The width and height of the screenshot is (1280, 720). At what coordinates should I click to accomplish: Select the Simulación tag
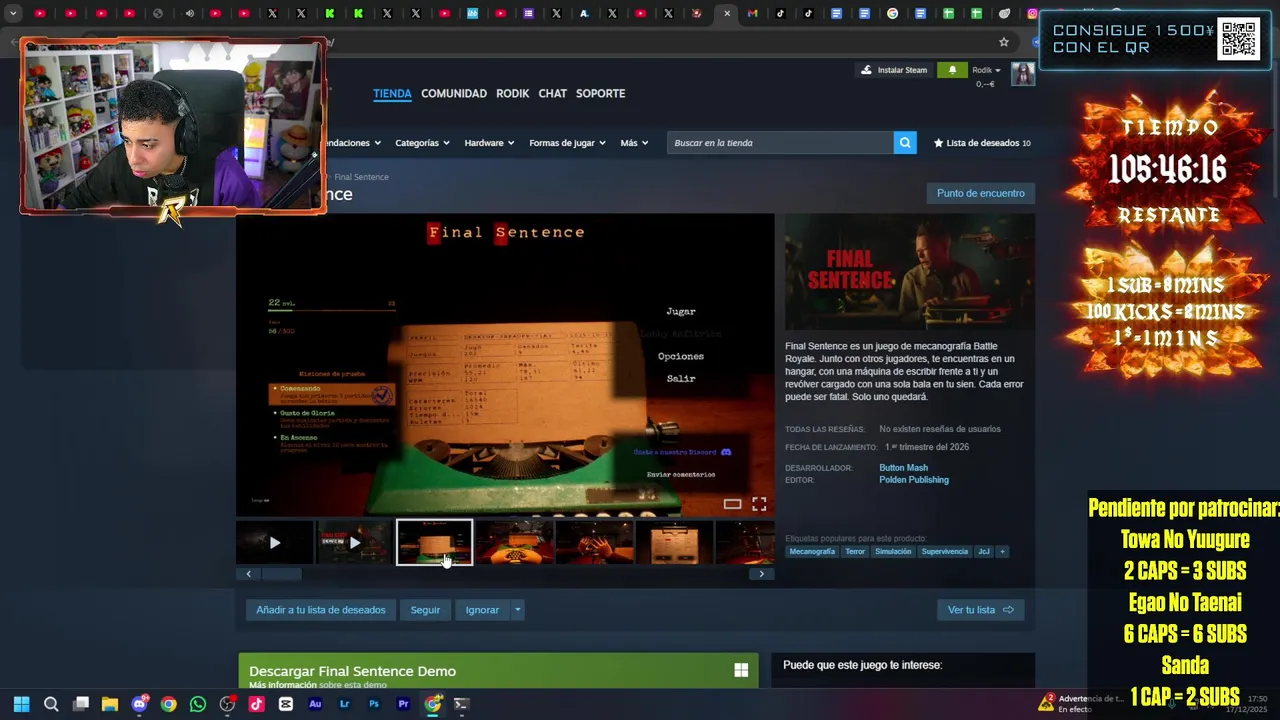893,551
